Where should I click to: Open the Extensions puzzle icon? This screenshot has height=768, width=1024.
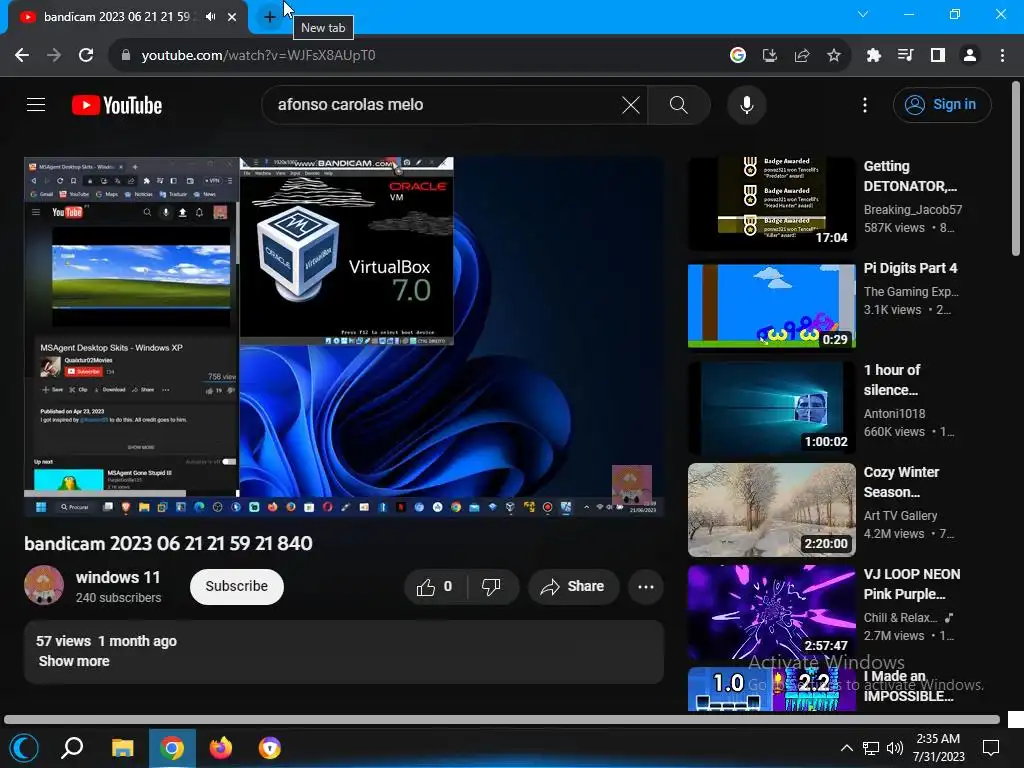pyautogui.click(x=874, y=56)
